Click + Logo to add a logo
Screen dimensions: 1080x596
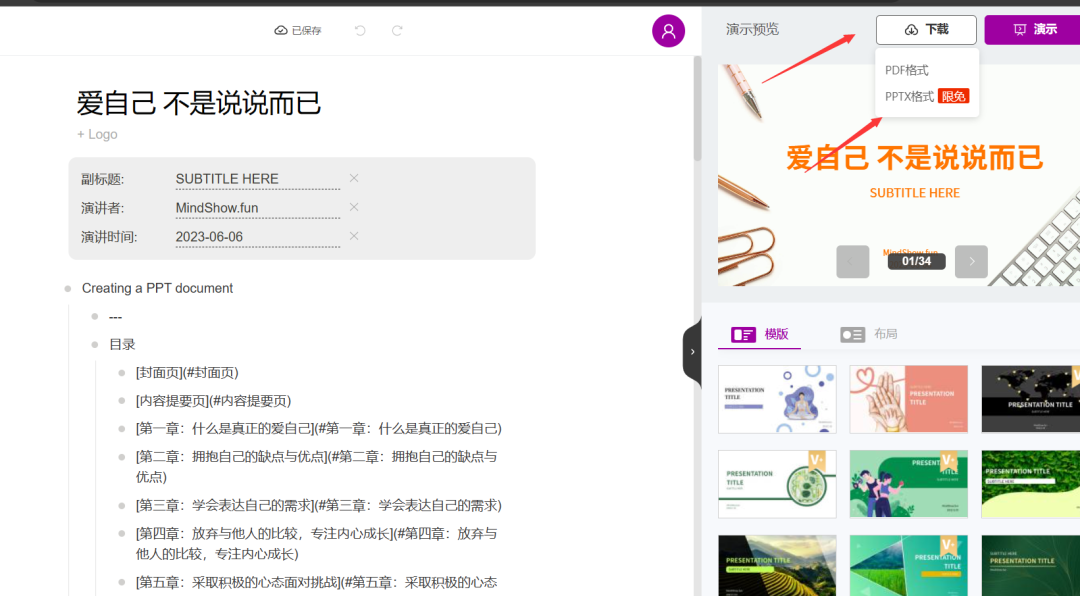(97, 133)
